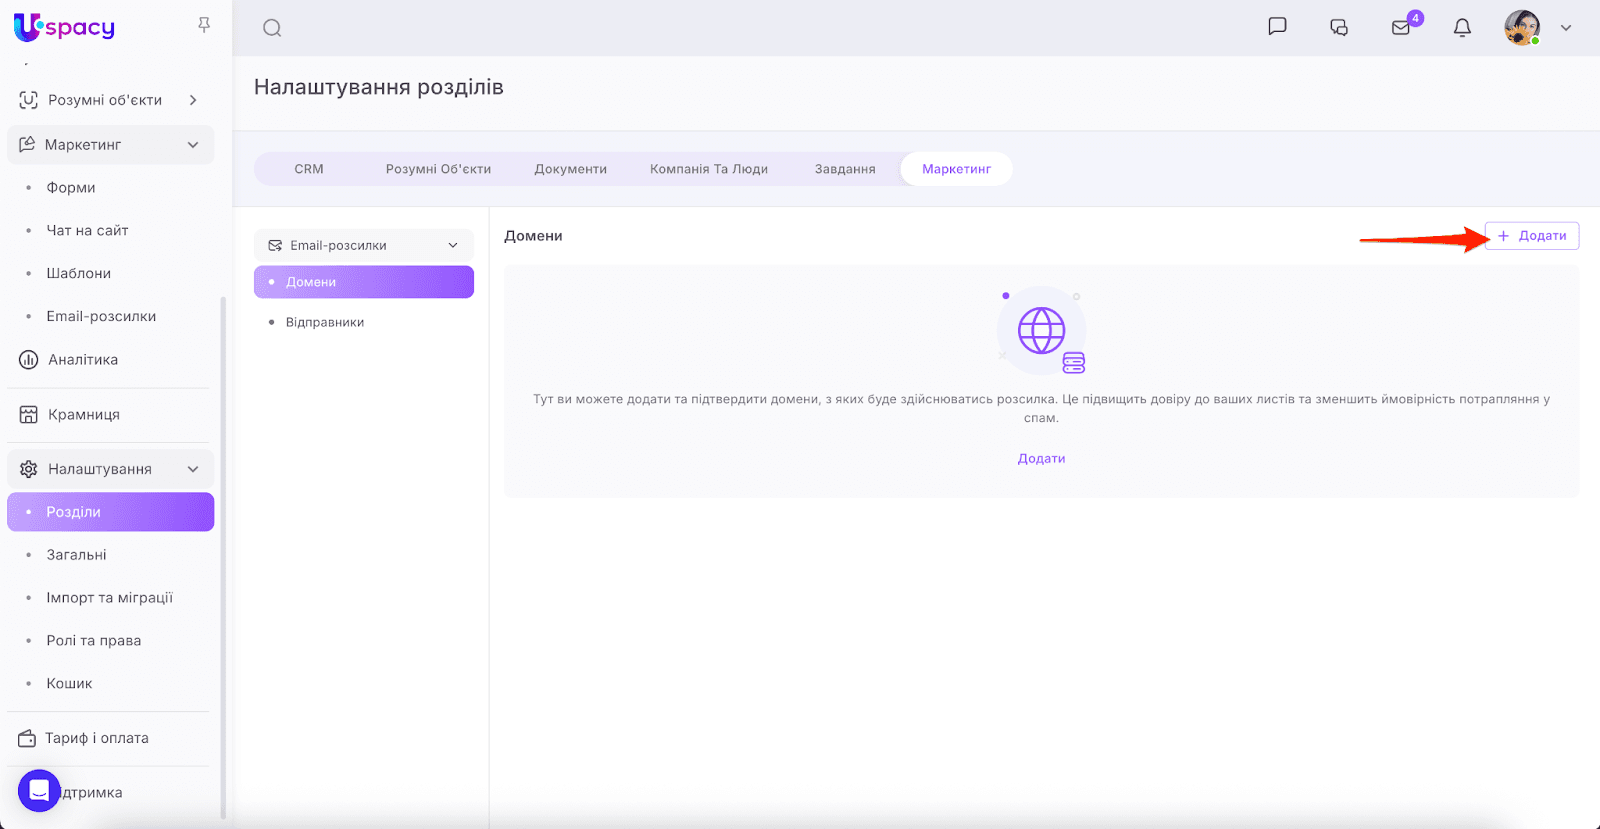Click the Додати link under description
Image resolution: width=1600 pixels, height=829 pixels.
[1041, 458]
